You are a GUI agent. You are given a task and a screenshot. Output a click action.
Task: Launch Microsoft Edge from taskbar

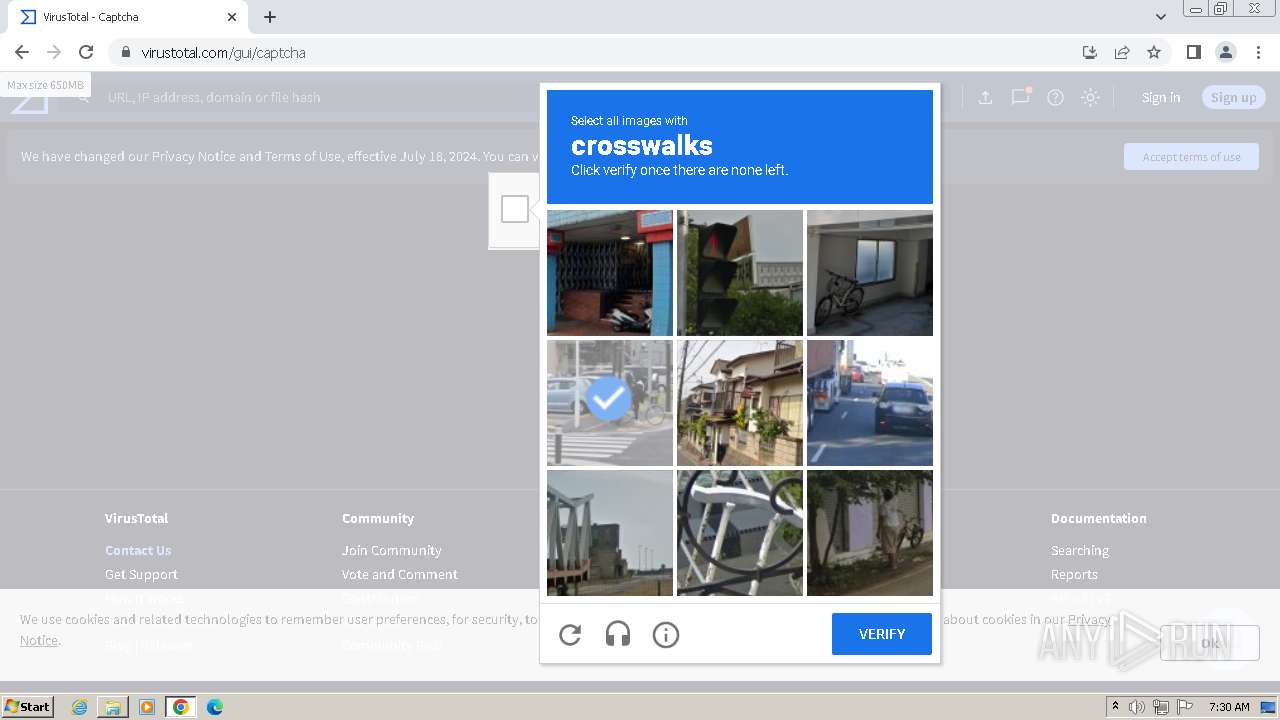pos(215,707)
